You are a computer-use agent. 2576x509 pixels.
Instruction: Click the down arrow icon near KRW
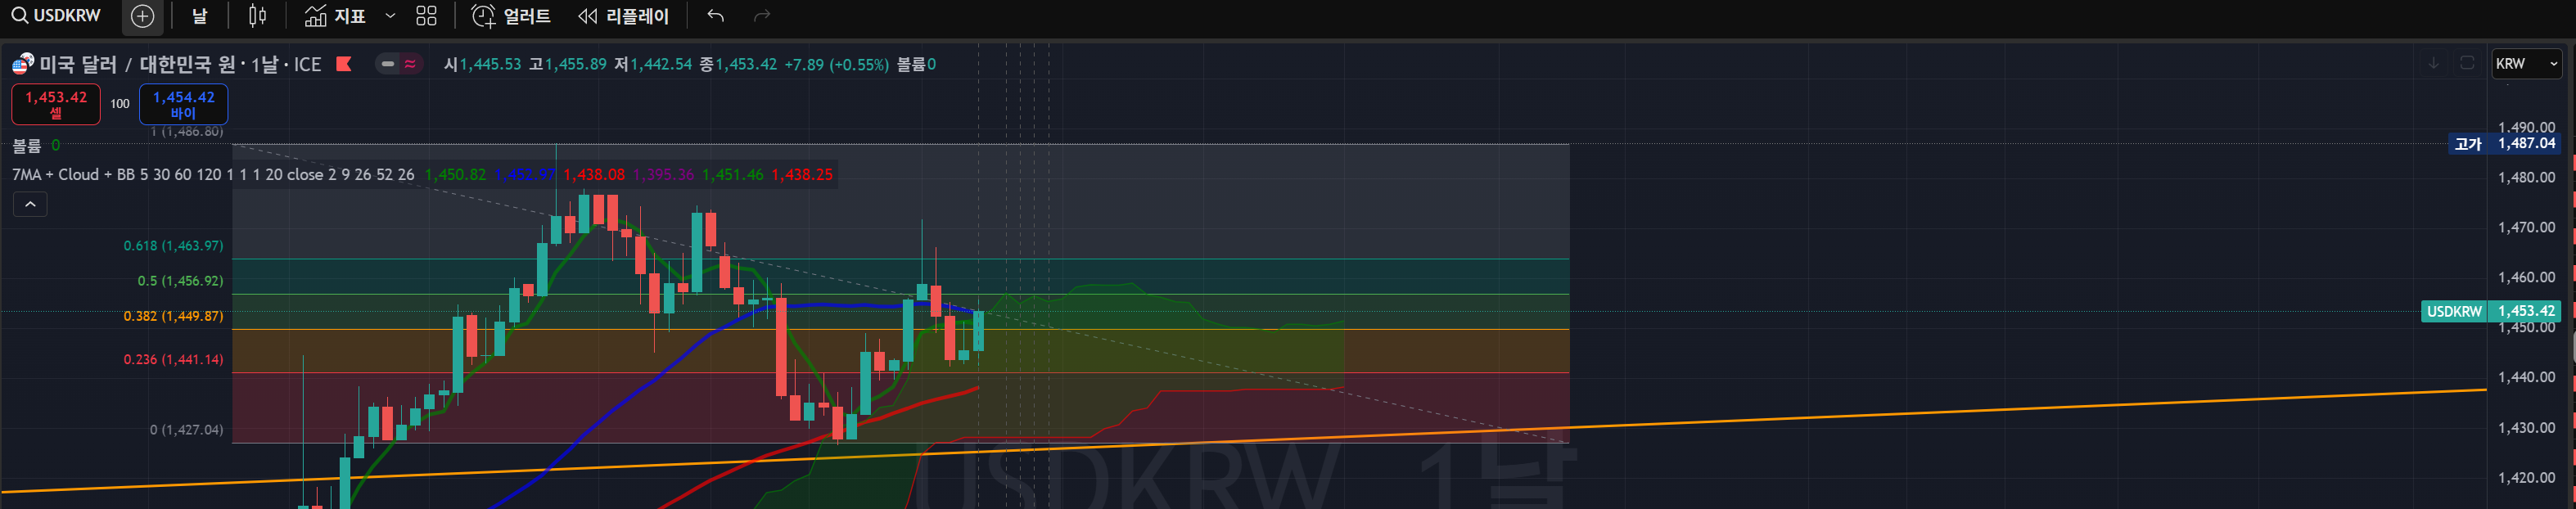point(2433,63)
